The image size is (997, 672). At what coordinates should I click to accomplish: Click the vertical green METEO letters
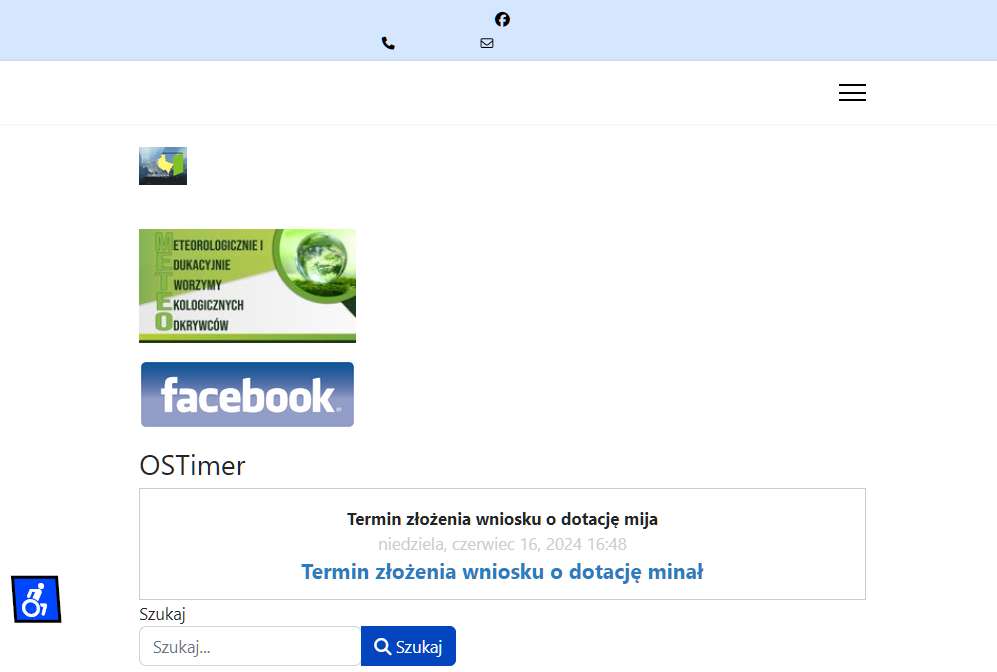click(x=163, y=282)
